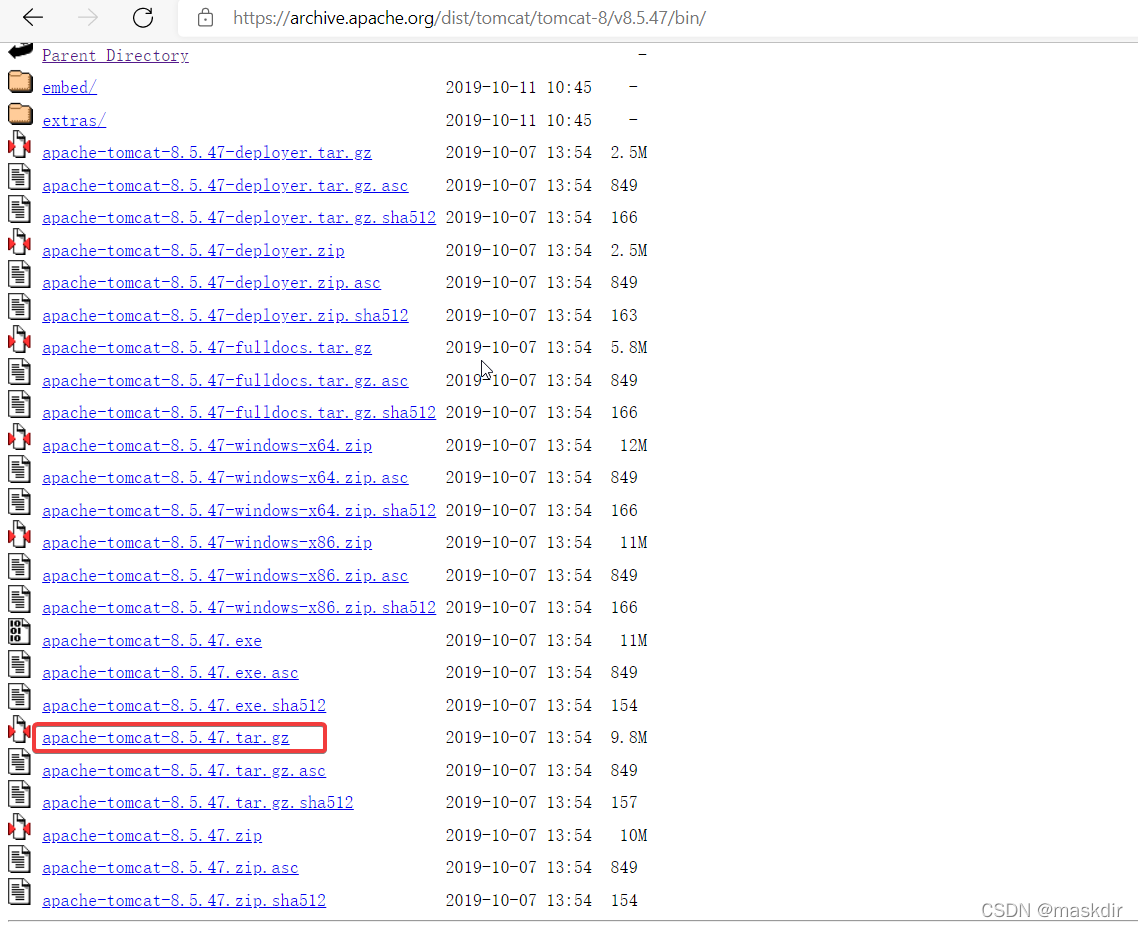This screenshot has height=927, width=1138.
Task: Click the 12M size of windows-x64.zip
Action: pos(633,445)
